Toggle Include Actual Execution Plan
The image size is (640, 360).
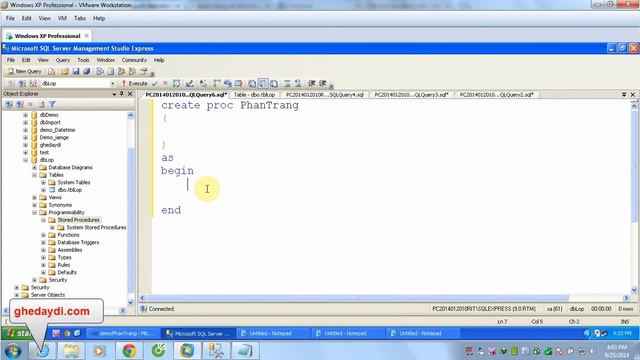pyautogui.click(x=217, y=83)
